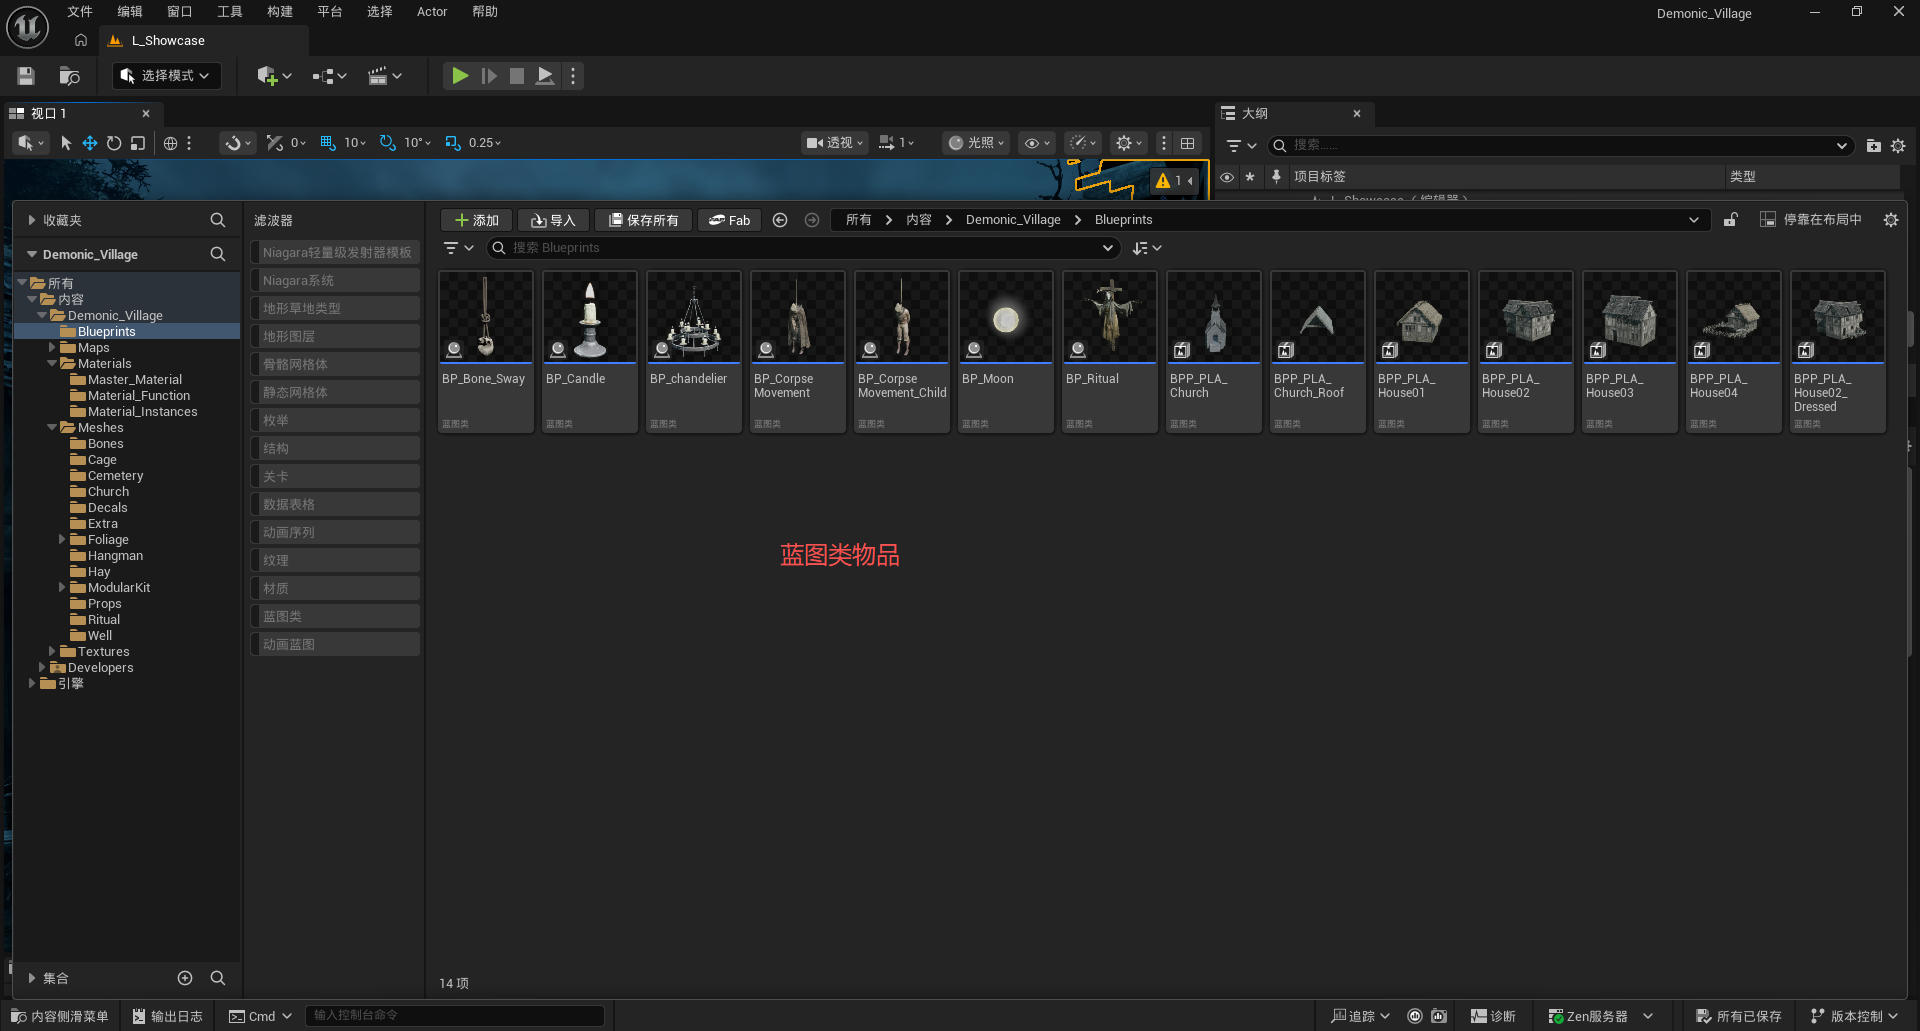Toggle the 静态网格体 filter

point(335,393)
